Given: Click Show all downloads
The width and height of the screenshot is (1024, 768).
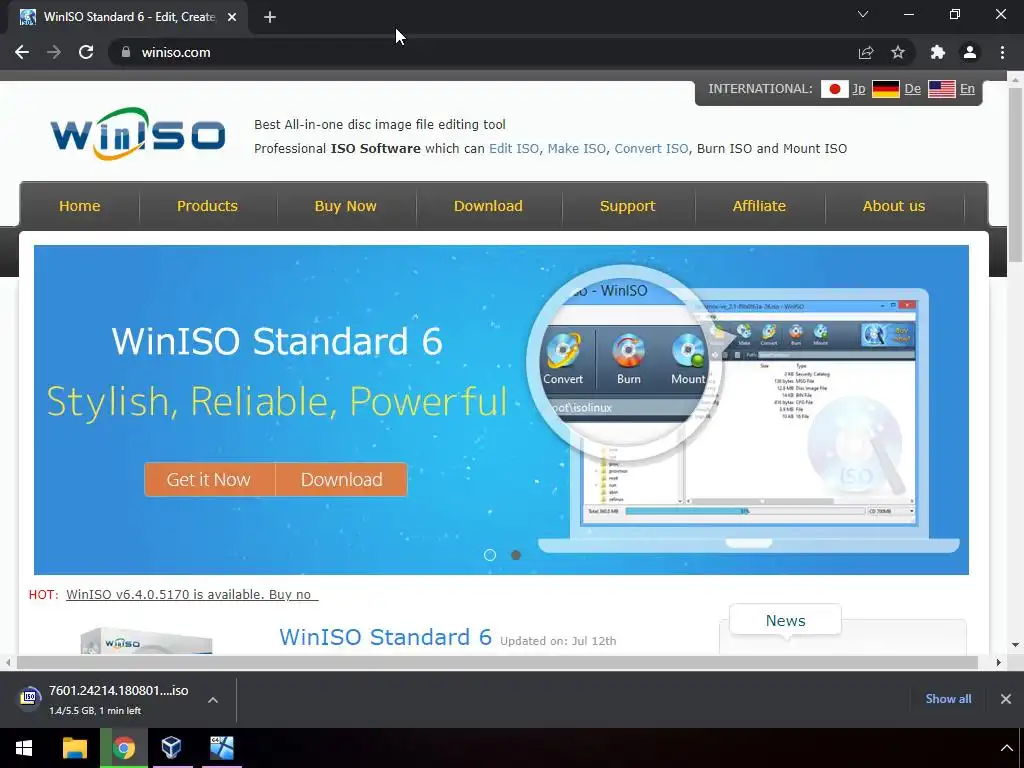Looking at the screenshot, I should pyautogui.click(x=948, y=699).
